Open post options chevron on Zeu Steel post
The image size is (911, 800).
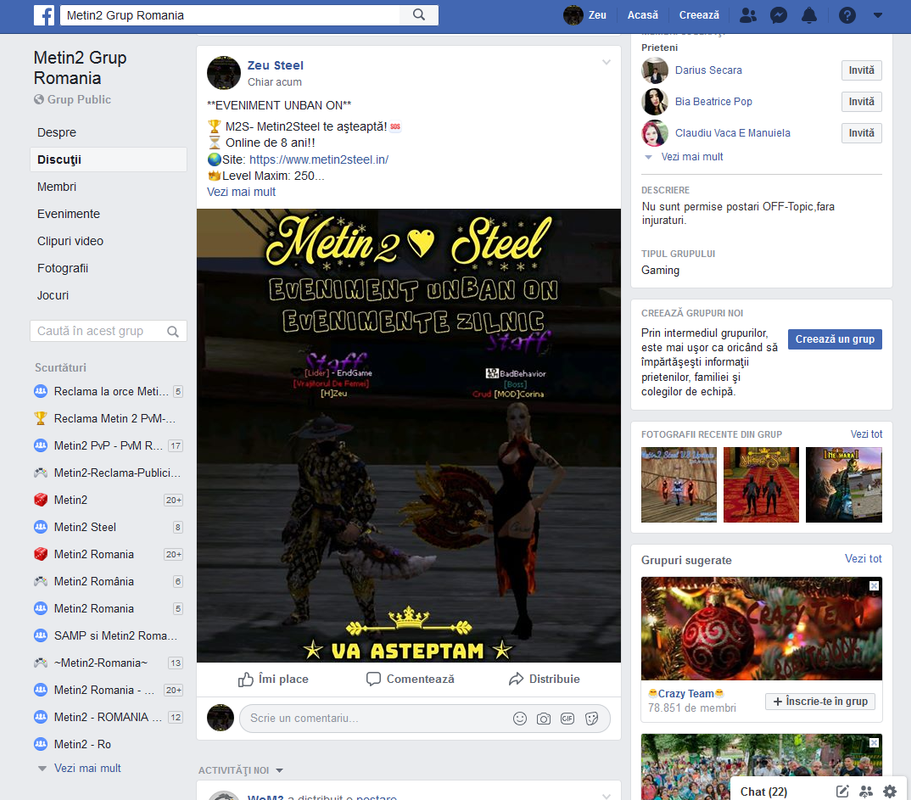(606, 62)
